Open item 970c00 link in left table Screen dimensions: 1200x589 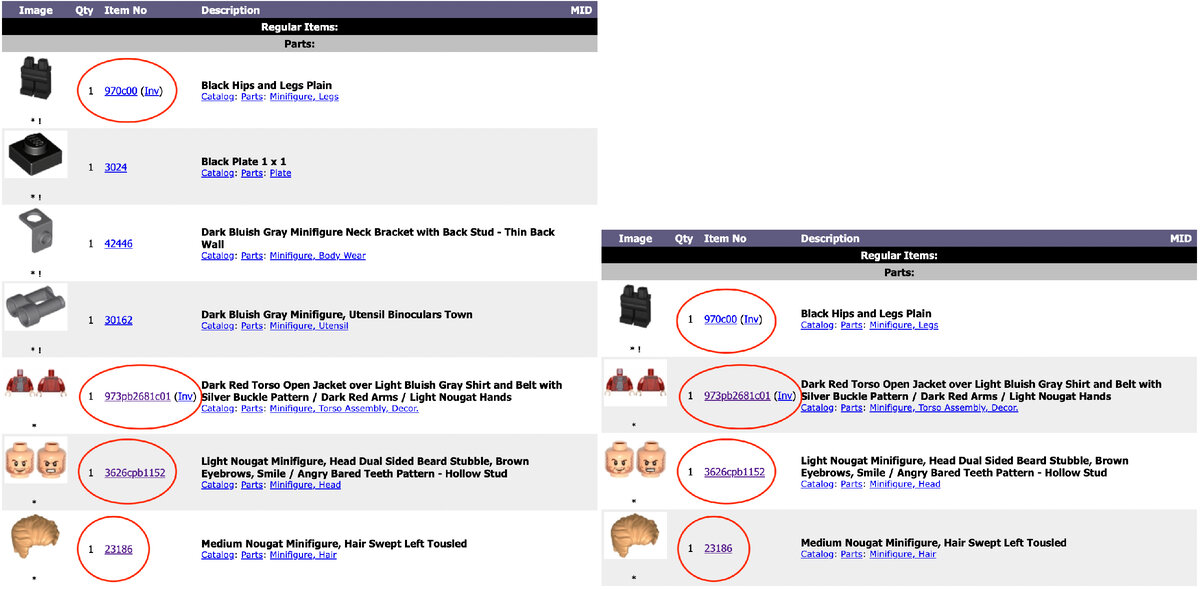121,91
